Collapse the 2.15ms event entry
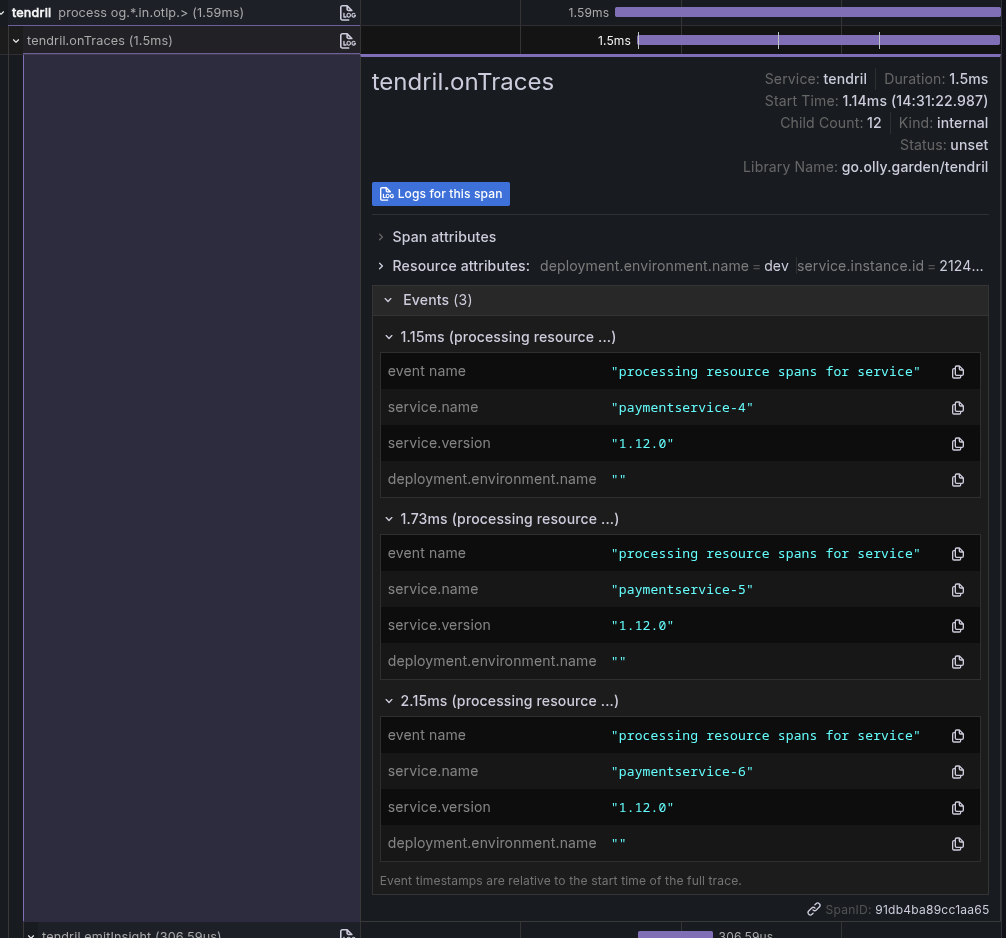The width and height of the screenshot is (1006, 938). point(389,701)
